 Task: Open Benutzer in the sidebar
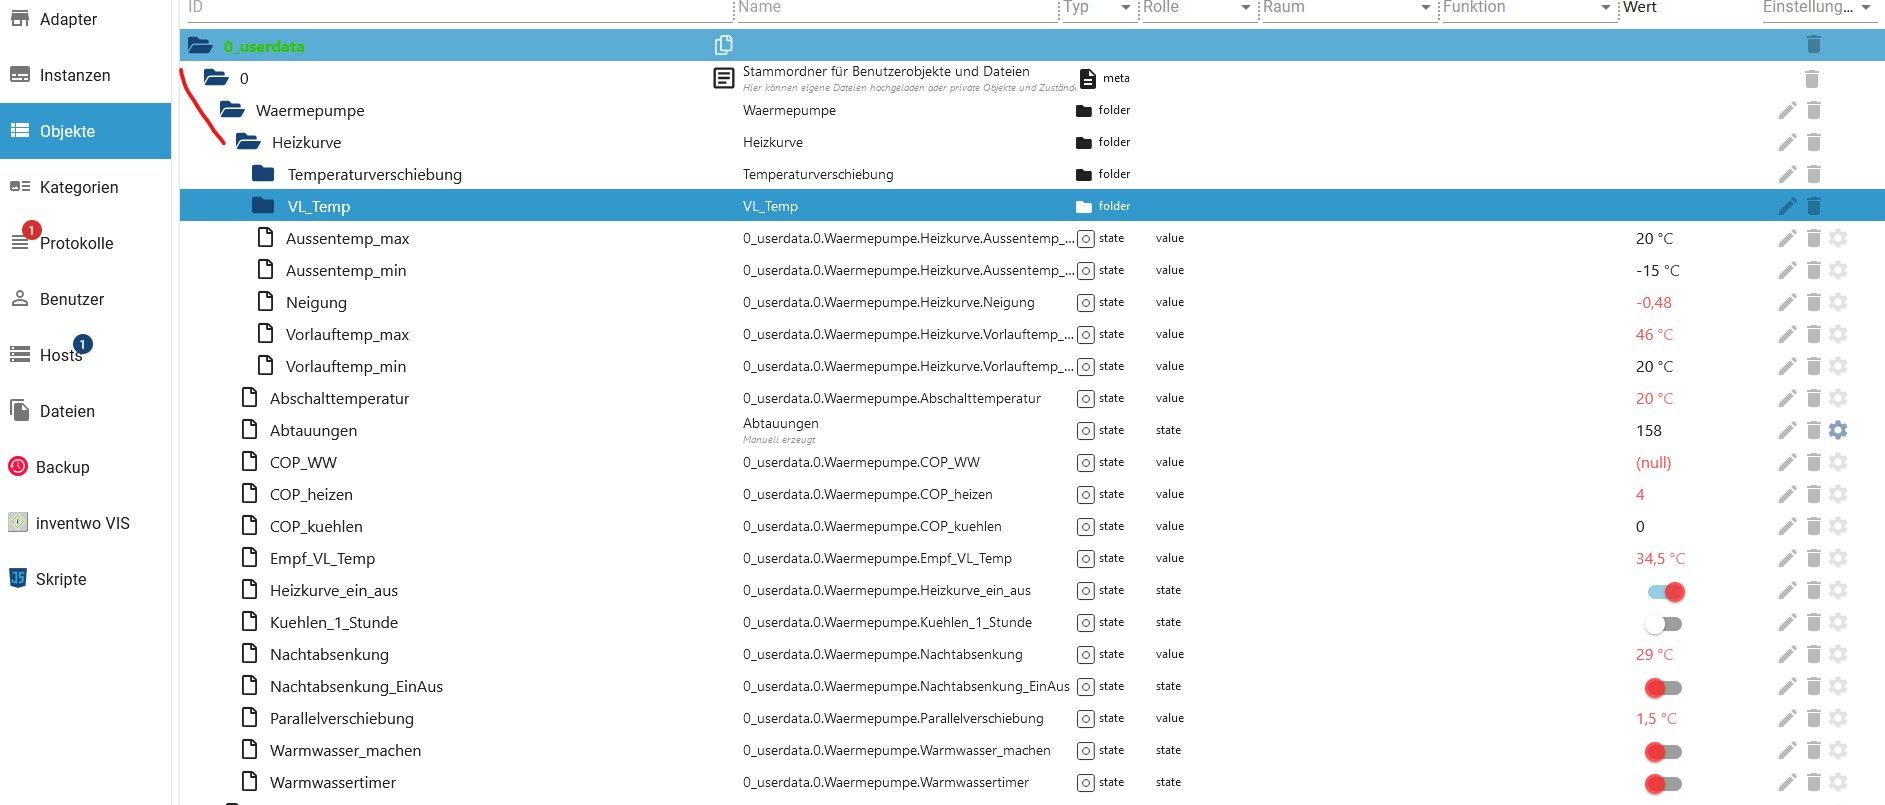coord(85,299)
